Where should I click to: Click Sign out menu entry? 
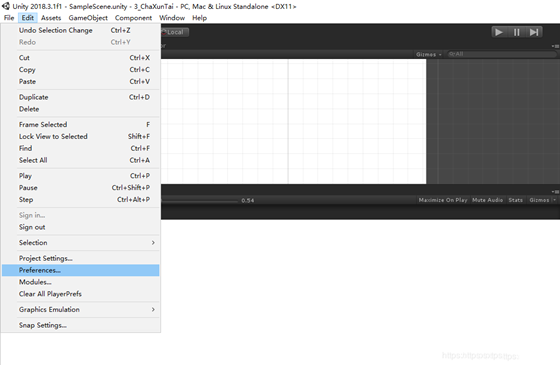tap(80, 227)
